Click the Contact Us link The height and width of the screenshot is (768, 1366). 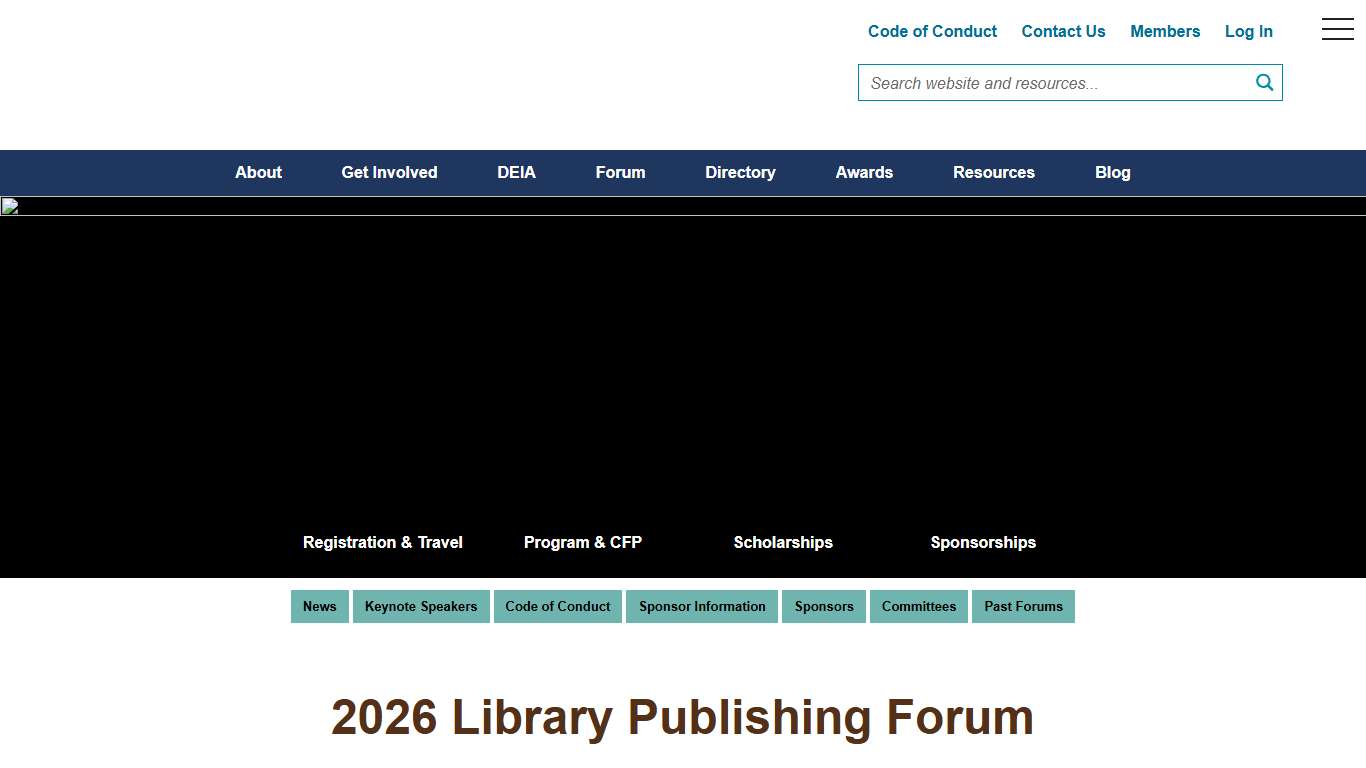(1063, 31)
